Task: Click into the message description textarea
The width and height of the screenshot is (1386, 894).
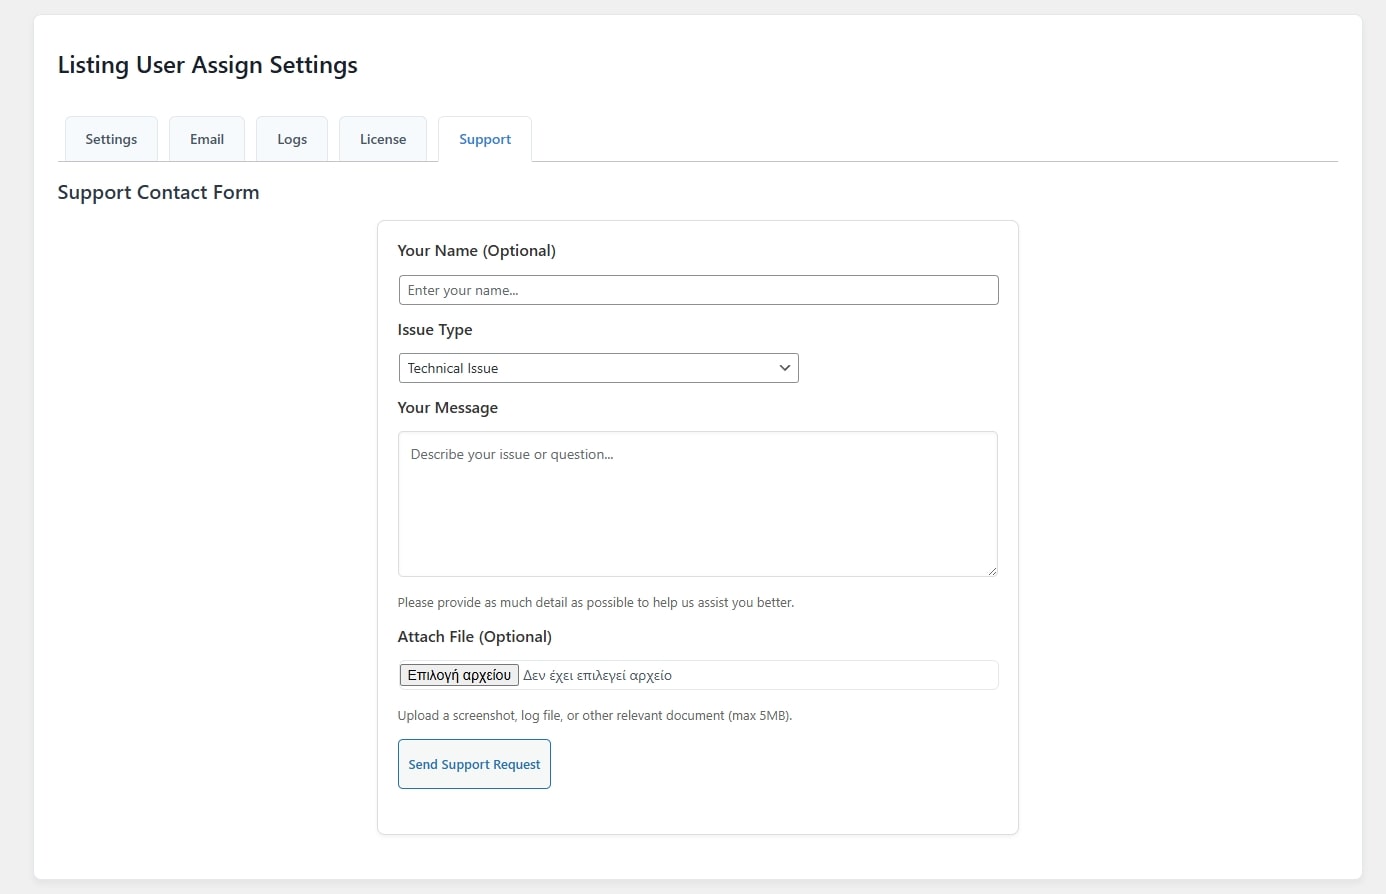Action: [x=698, y=504]
